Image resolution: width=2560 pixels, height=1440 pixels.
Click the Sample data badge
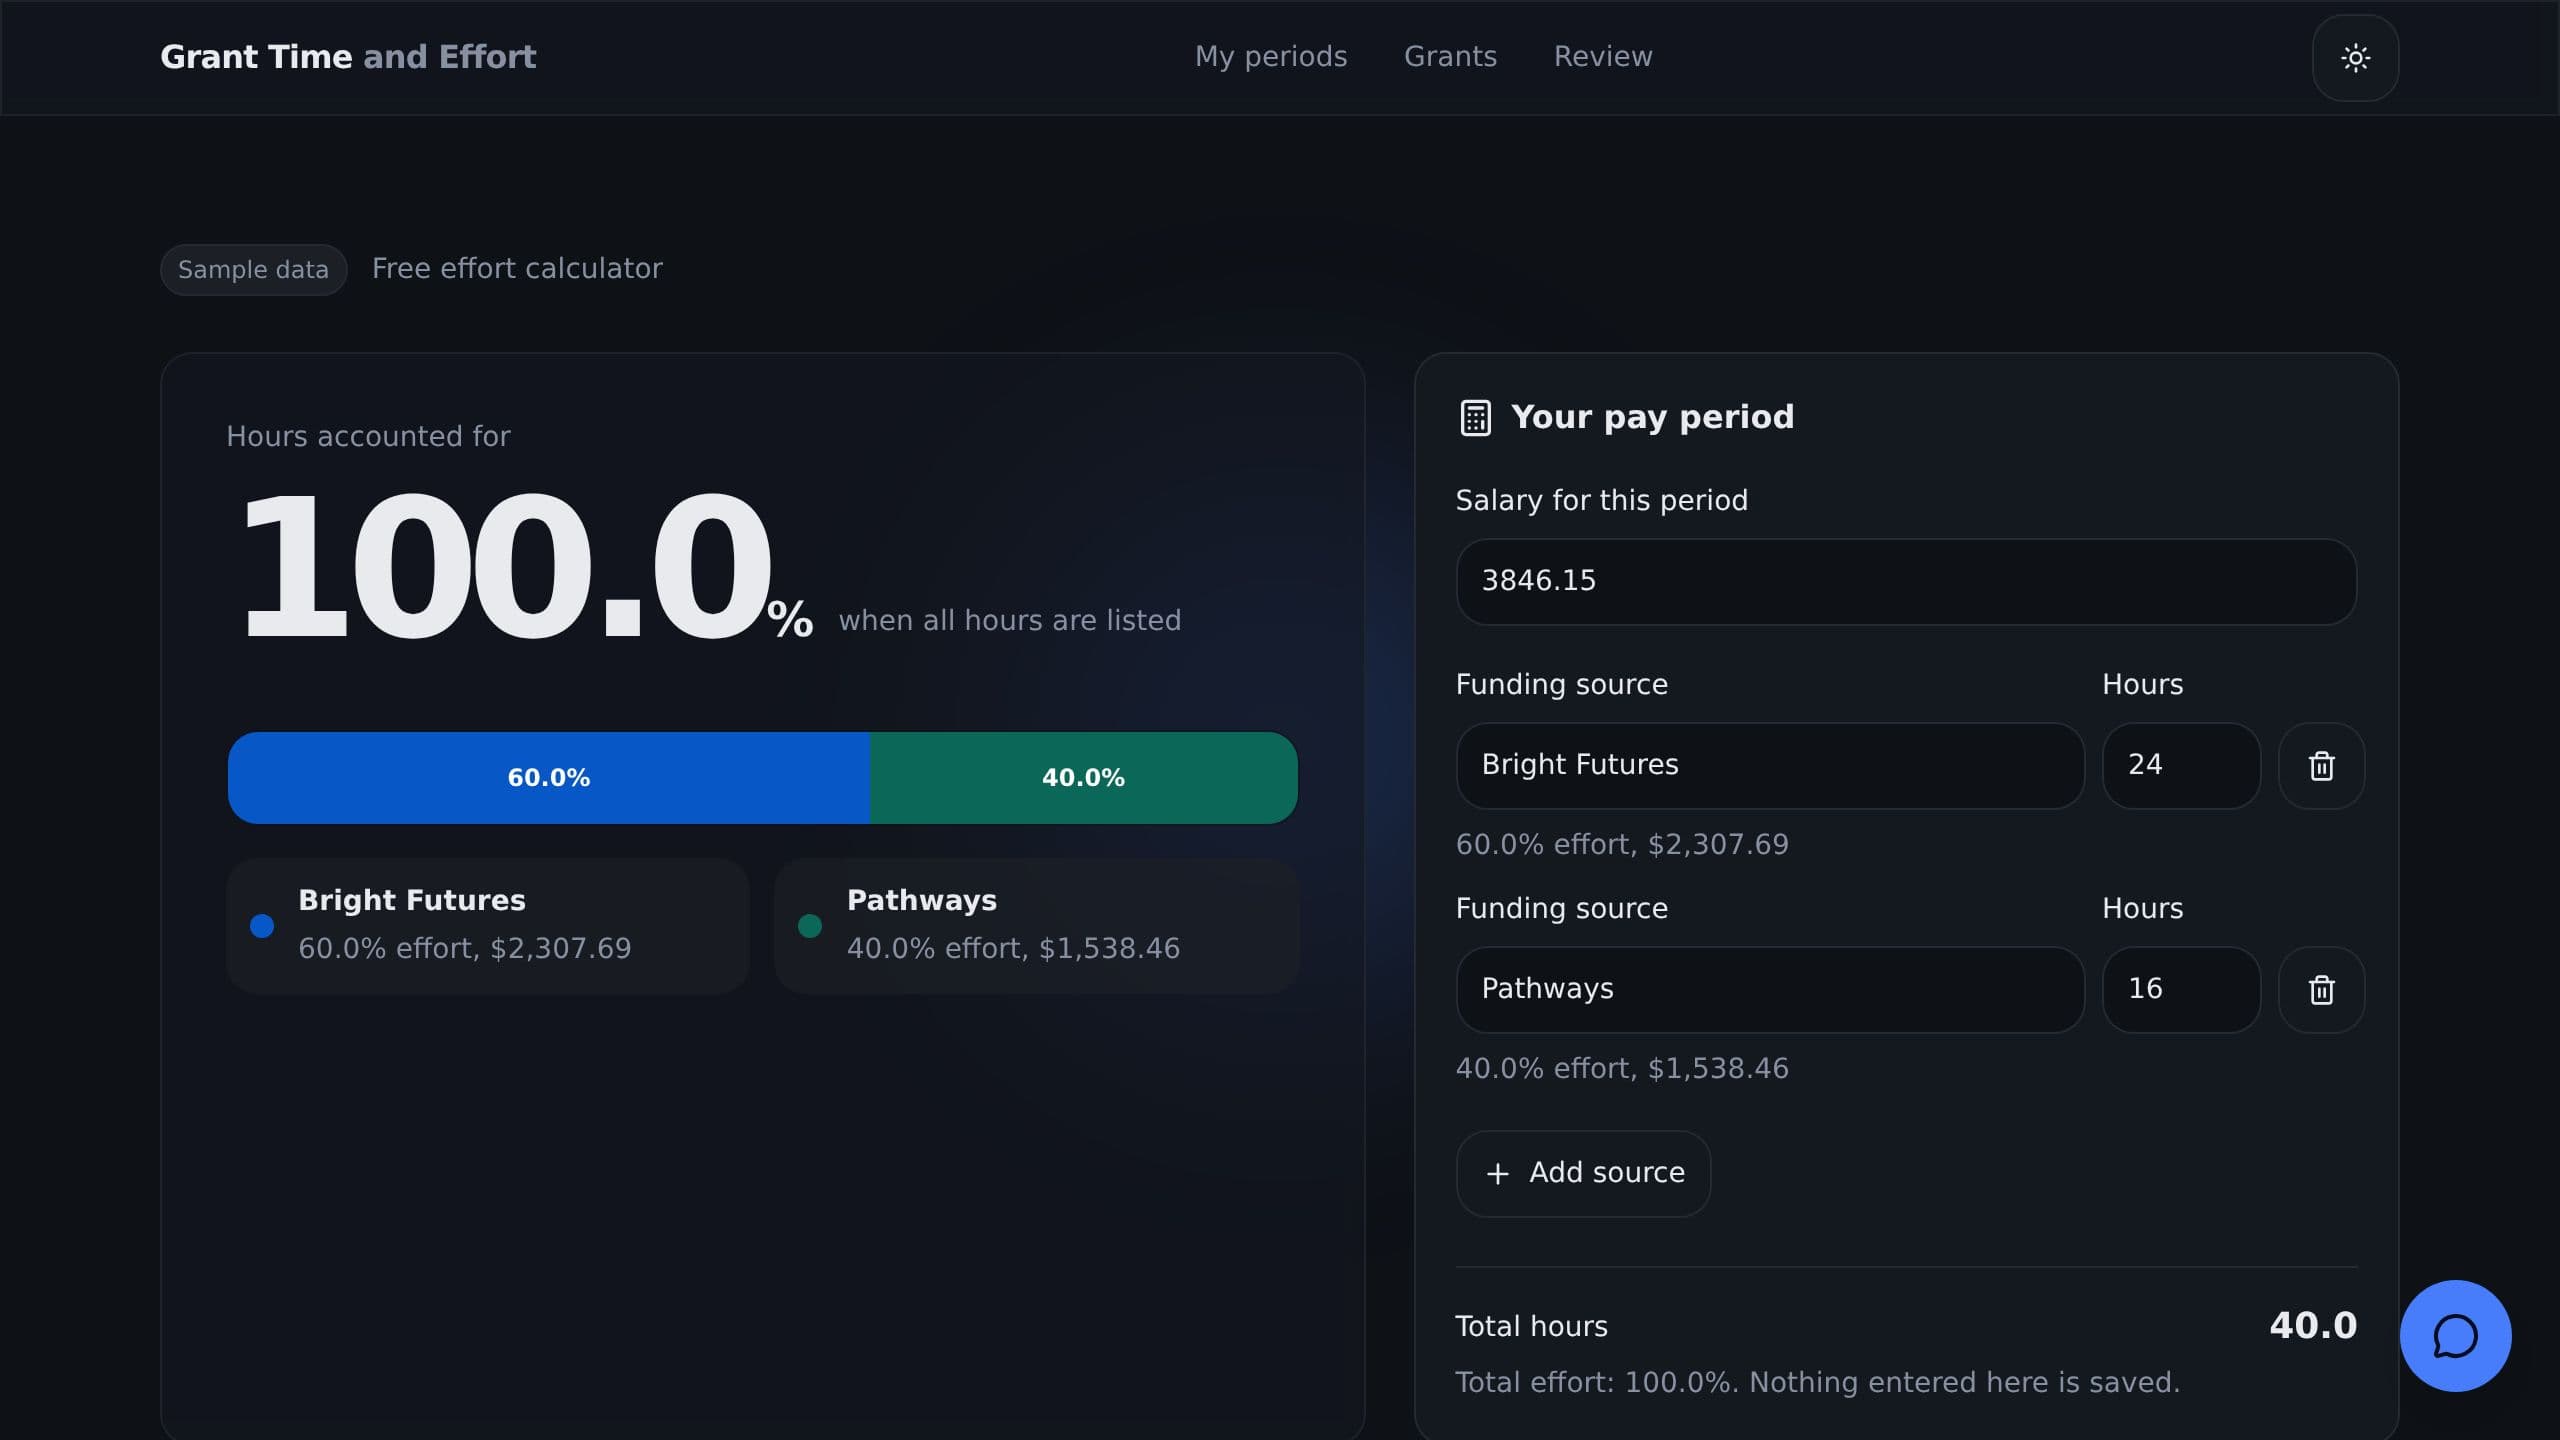[x=253, y=270]
